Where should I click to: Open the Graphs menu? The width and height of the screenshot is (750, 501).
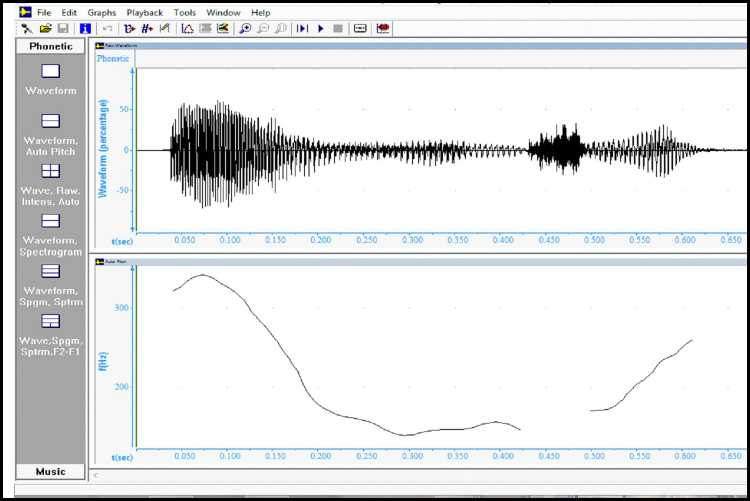click(x=101, y=12)
